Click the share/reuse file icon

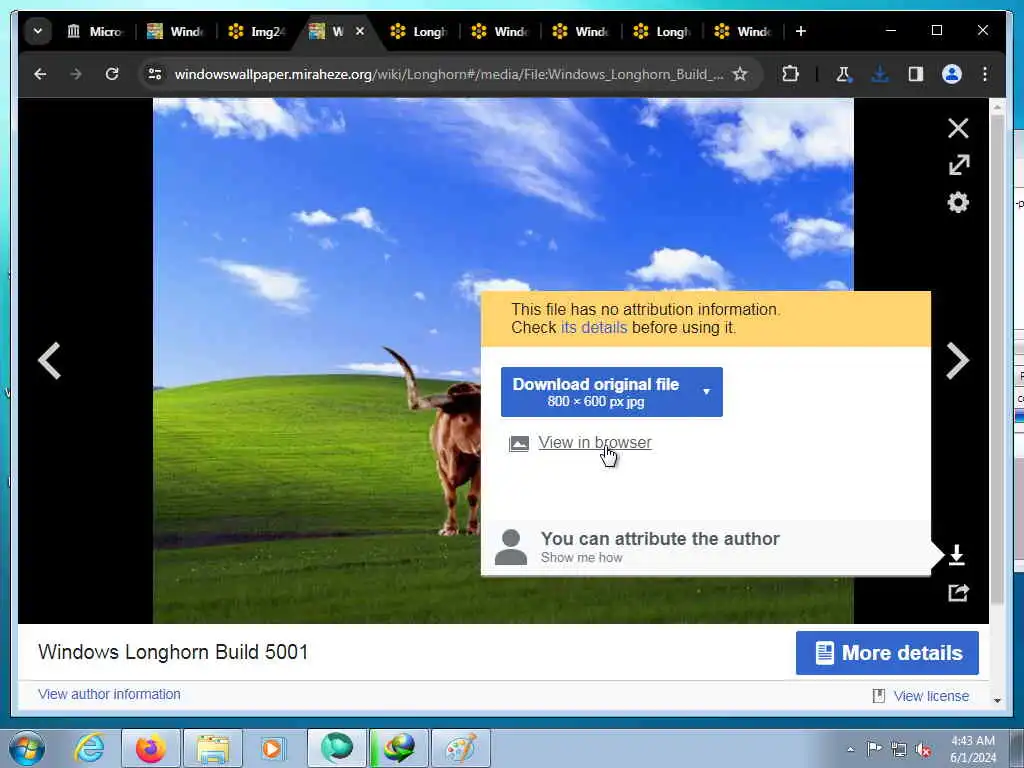[958, 592]
